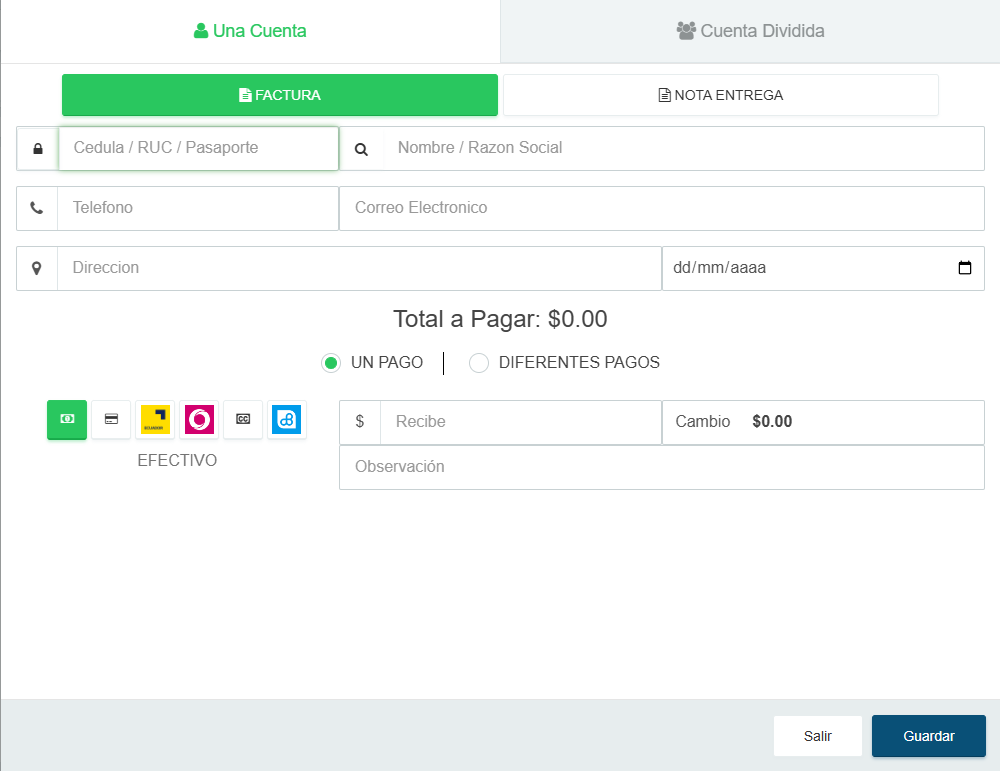Choose the magenta swirl logo payment method
This screenshot has height=771, width=1000.
click(199, 420)
